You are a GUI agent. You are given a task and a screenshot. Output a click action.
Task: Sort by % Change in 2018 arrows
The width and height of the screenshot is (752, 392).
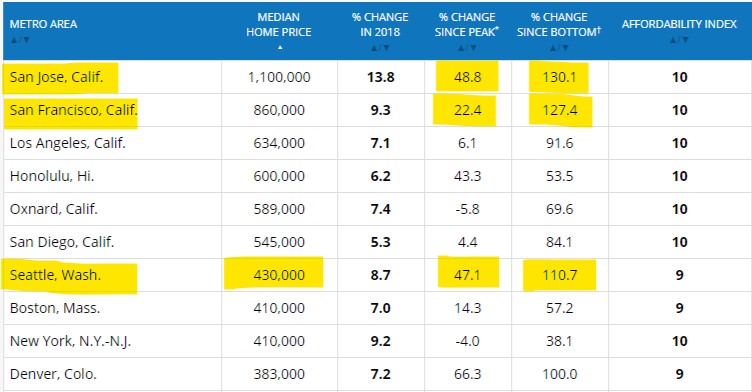(x=380, y=48)
